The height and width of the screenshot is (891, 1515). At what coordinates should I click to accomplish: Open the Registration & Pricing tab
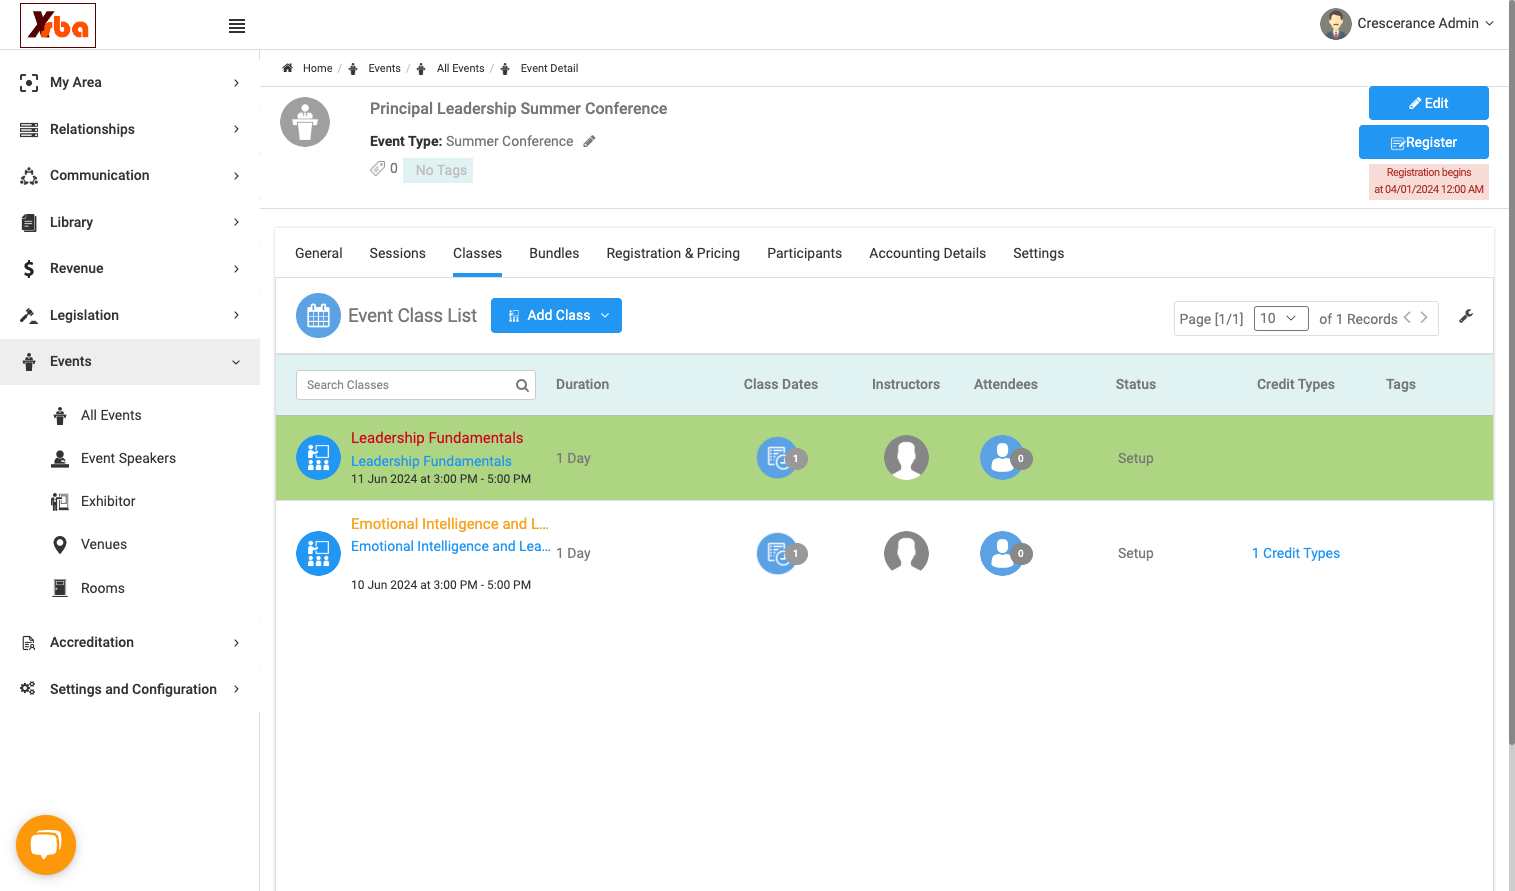coord(673,253)
